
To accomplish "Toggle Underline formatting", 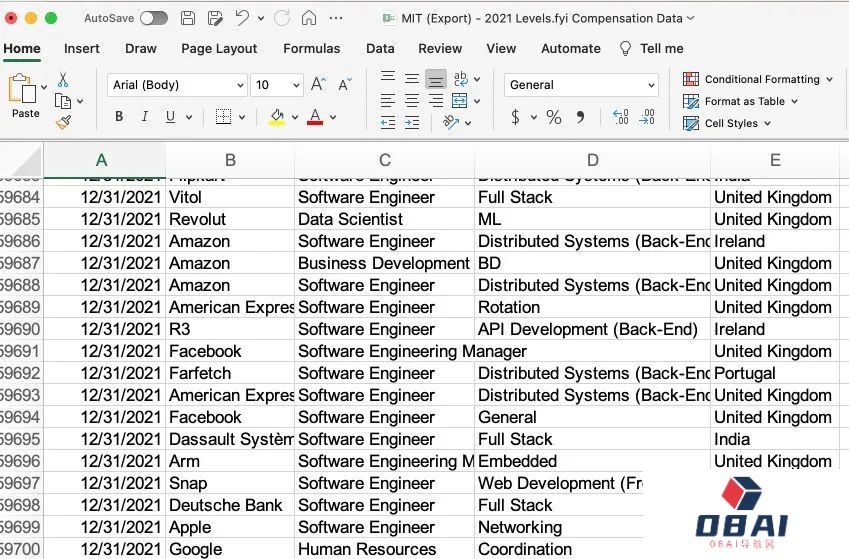I will coord(170,116).
